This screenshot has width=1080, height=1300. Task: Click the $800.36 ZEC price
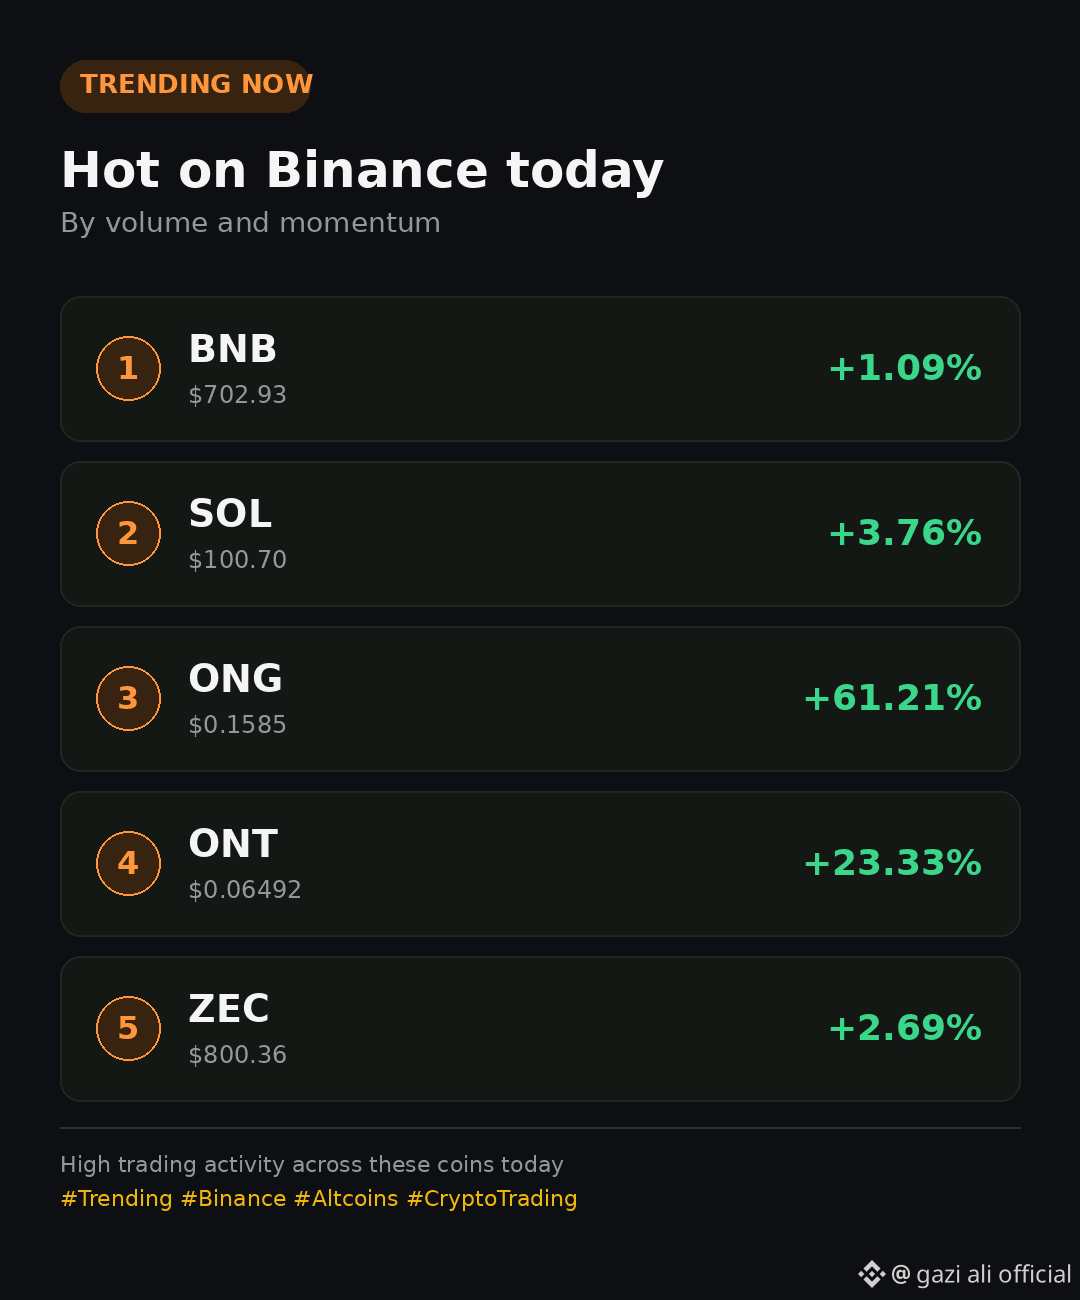click(x=237, y=1055)
